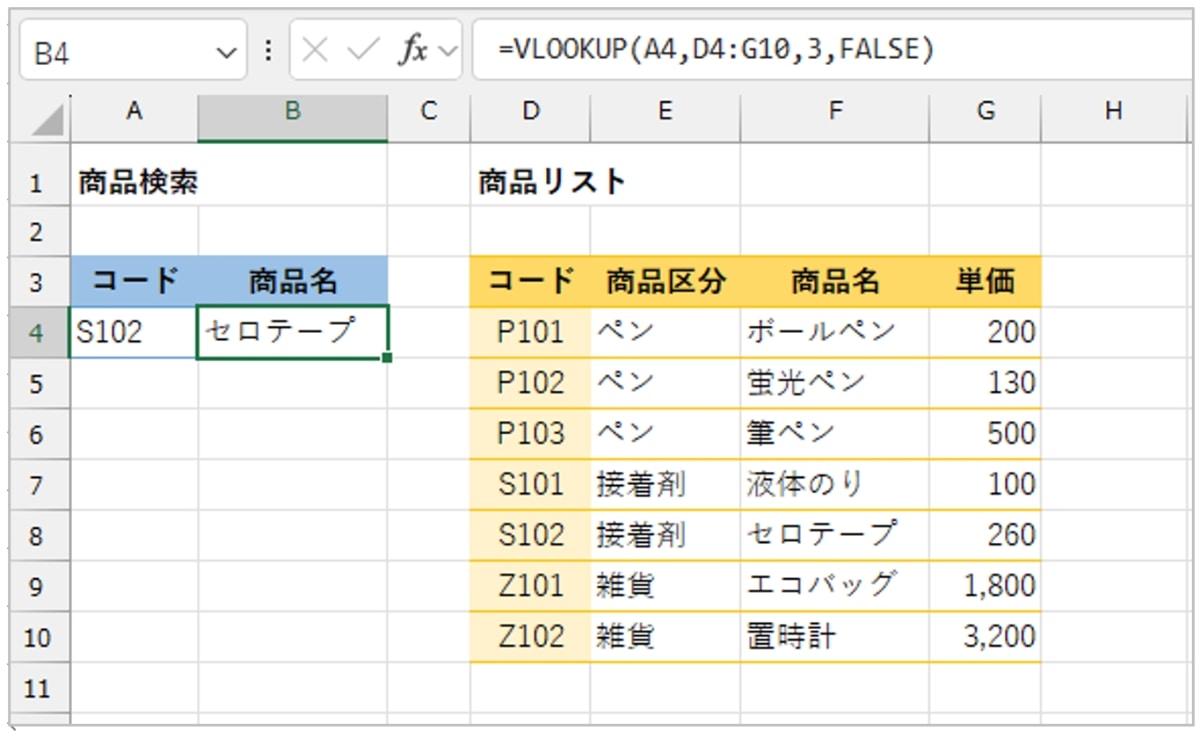
Task: Select column A header
Action: coord(134,112)
